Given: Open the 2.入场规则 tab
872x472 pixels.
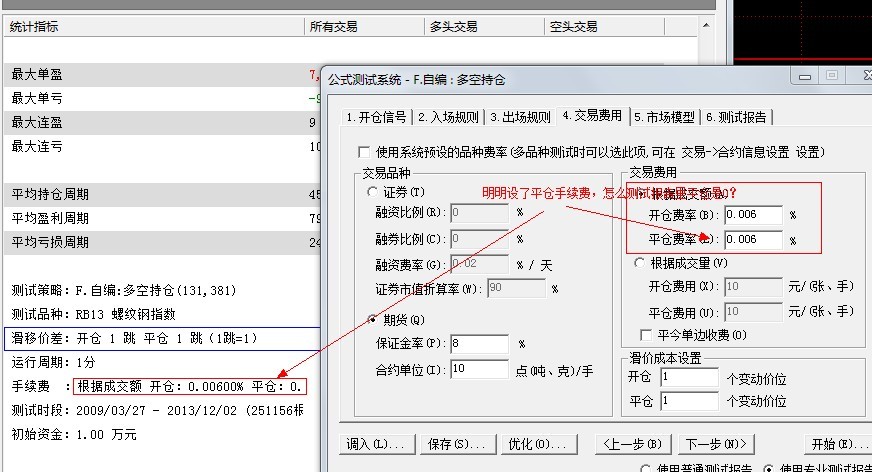Looking at the screenshot, I should [x=448, y=117].
